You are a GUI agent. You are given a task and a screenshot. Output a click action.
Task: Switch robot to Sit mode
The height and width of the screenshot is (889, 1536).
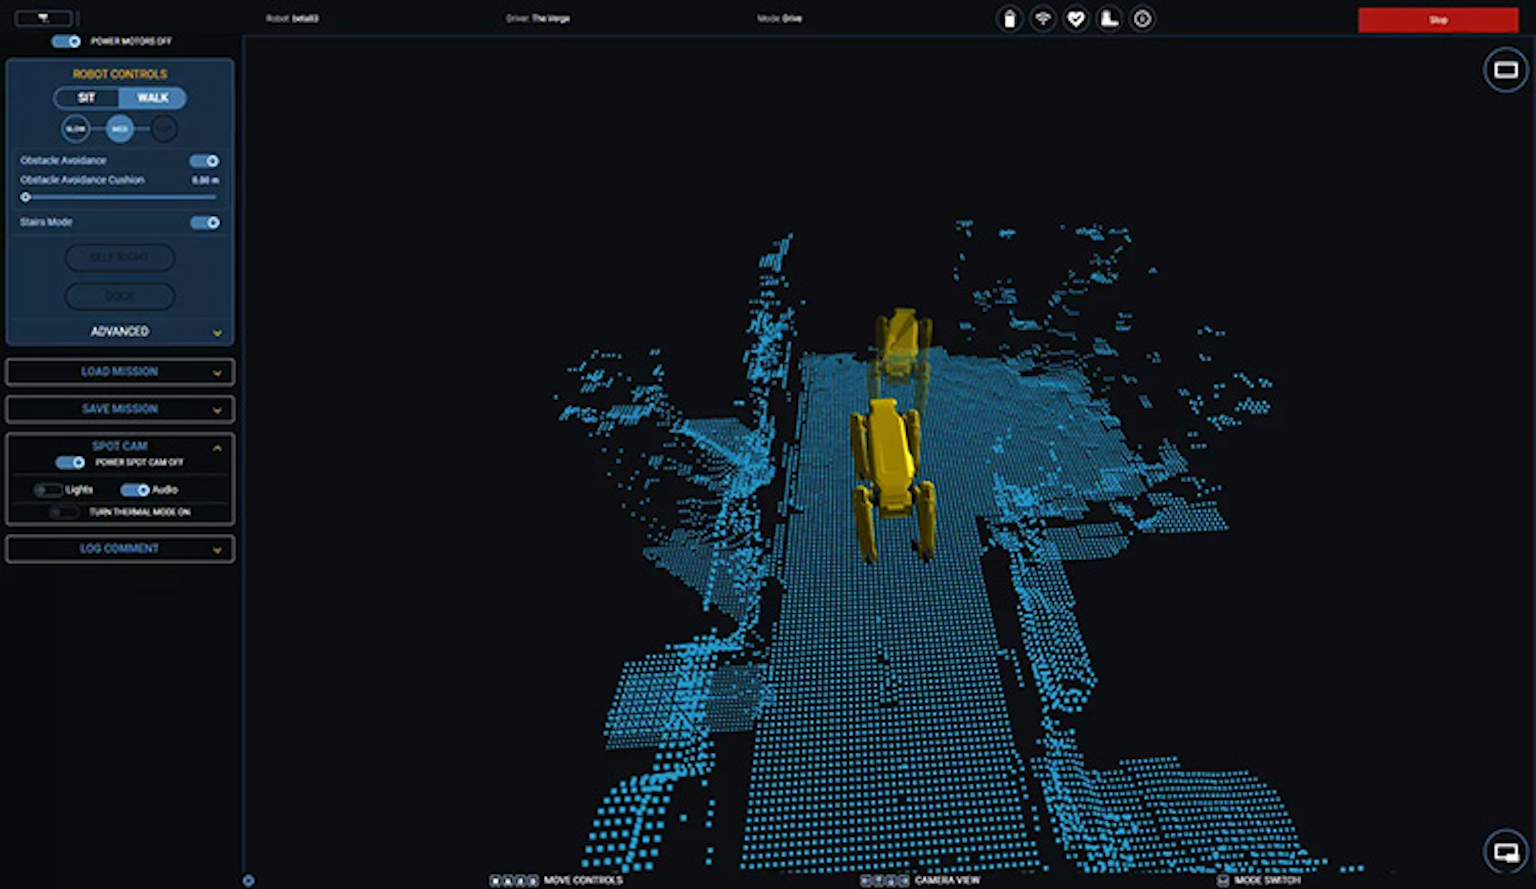(x=87, y=98)
